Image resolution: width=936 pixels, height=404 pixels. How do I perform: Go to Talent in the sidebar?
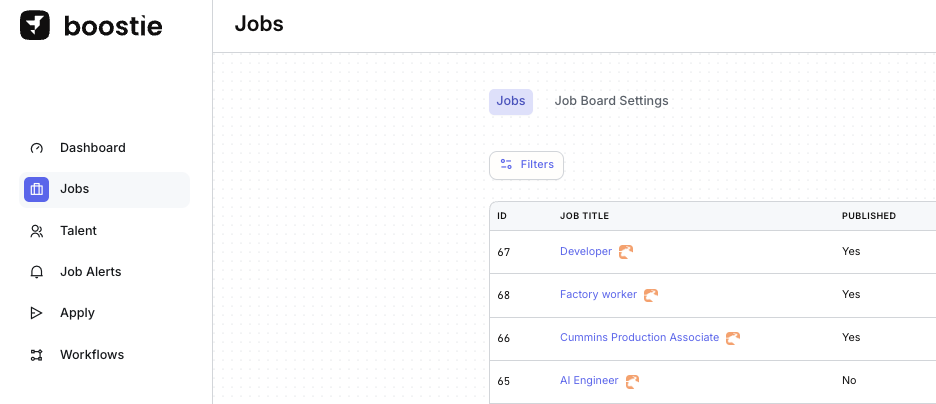(x=78, y=231)
